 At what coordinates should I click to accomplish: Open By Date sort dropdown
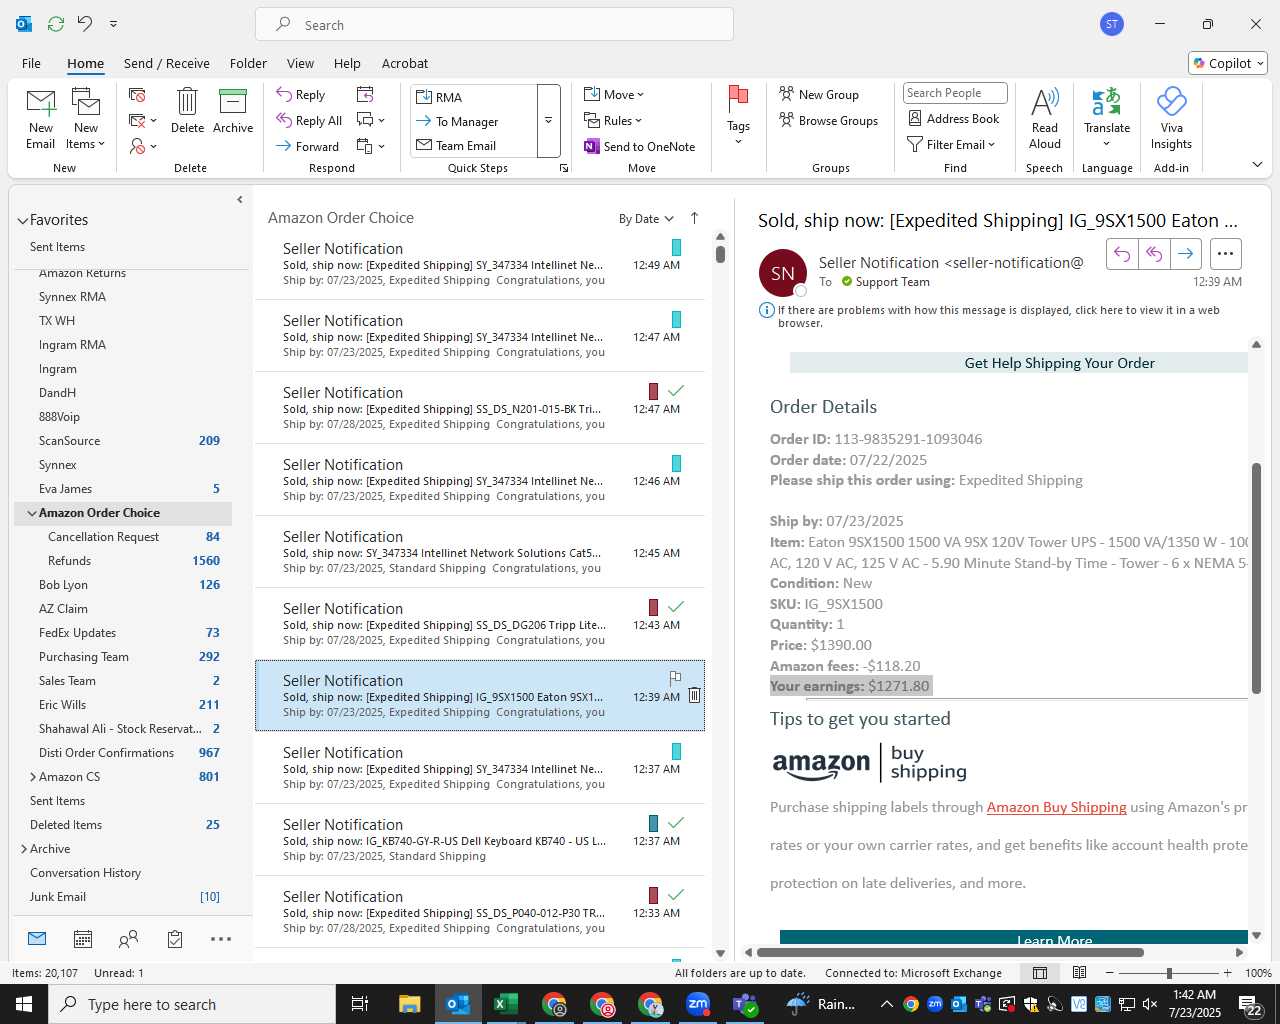pos(646,219)
